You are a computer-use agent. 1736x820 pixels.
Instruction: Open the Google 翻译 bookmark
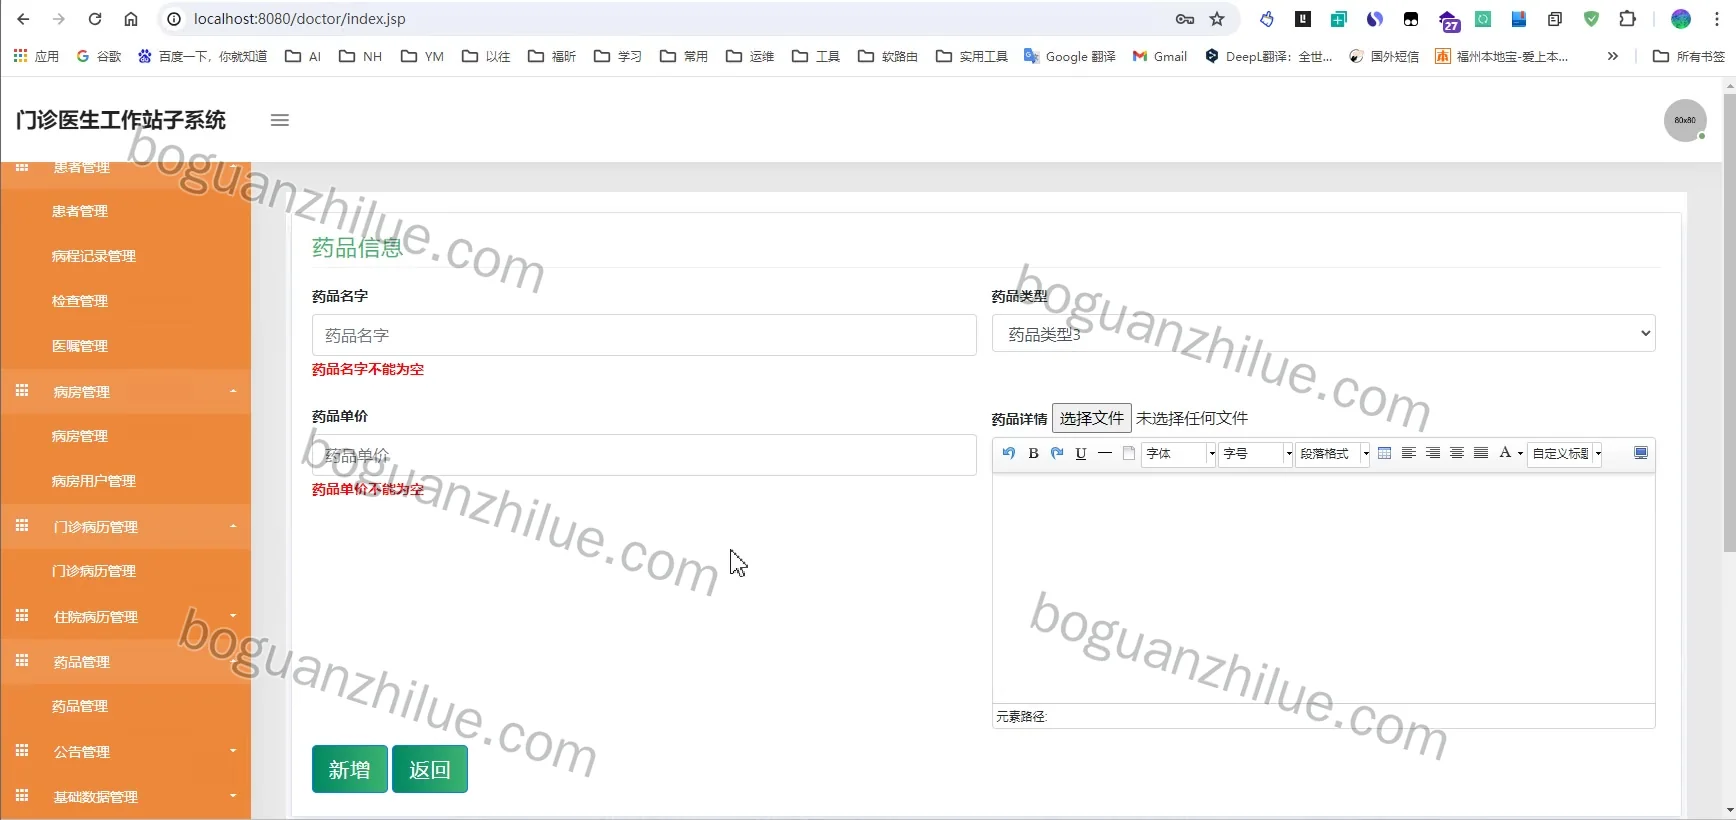click(x=1069, y=56)
